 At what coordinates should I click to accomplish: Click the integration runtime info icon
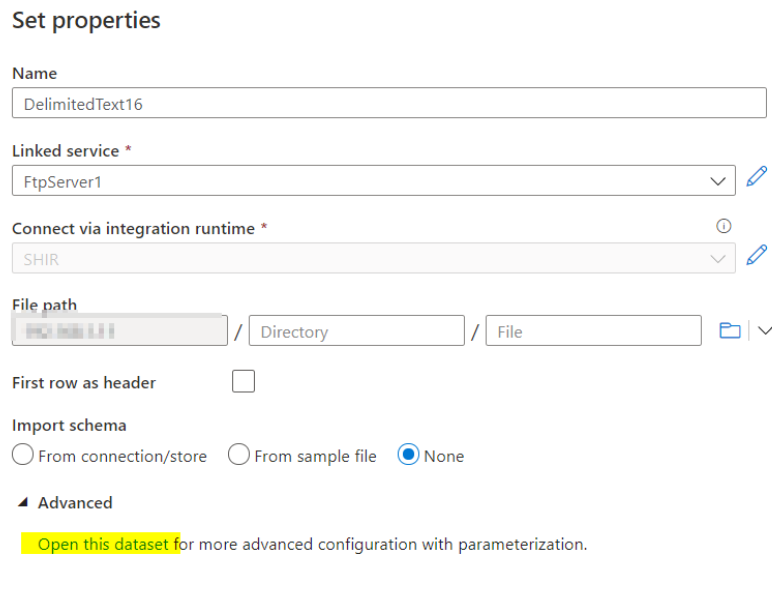pyautogui.click(x=723, y=226)
